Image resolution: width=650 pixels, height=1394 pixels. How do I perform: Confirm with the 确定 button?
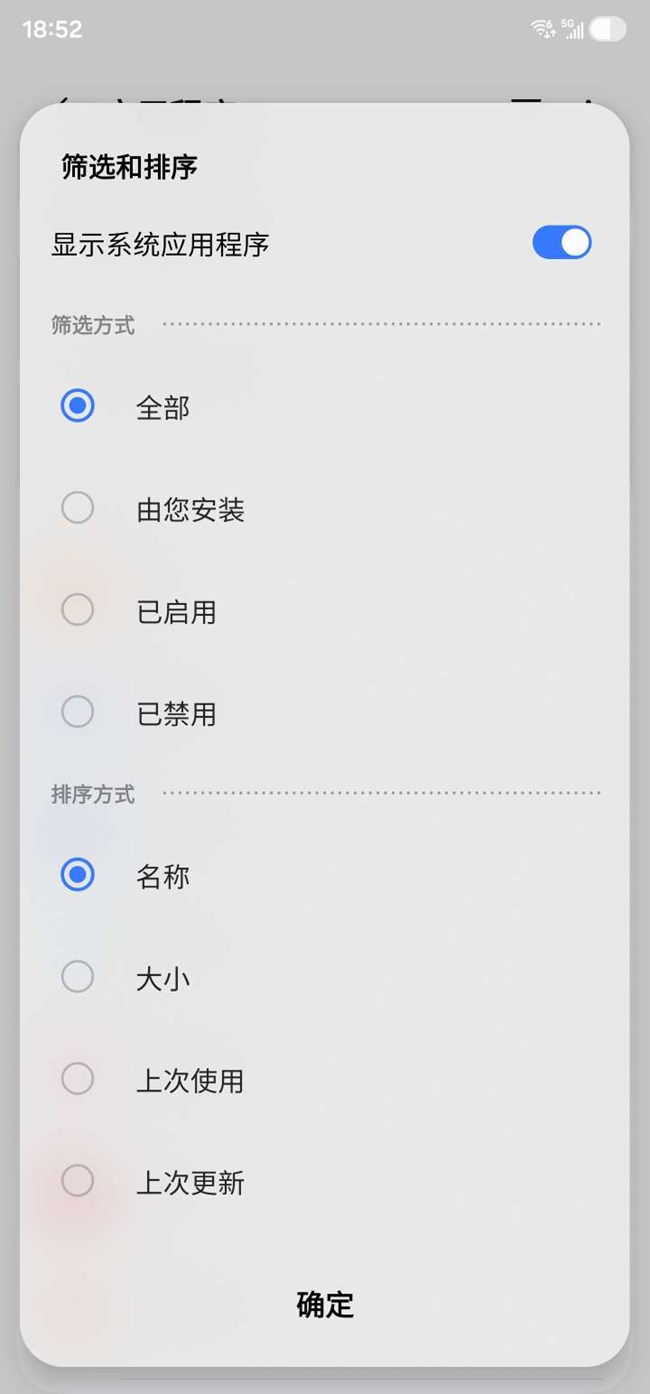(325, 1304)
